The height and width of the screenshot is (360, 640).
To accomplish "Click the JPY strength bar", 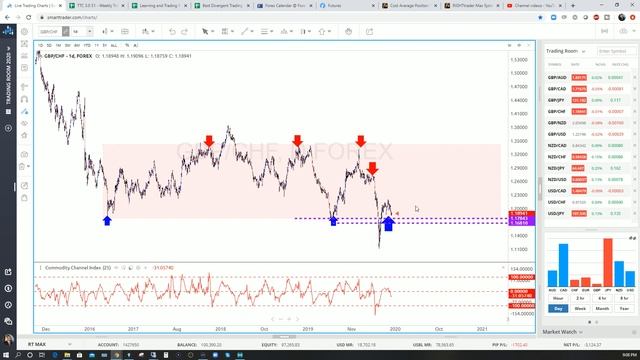I will (608, 262).
